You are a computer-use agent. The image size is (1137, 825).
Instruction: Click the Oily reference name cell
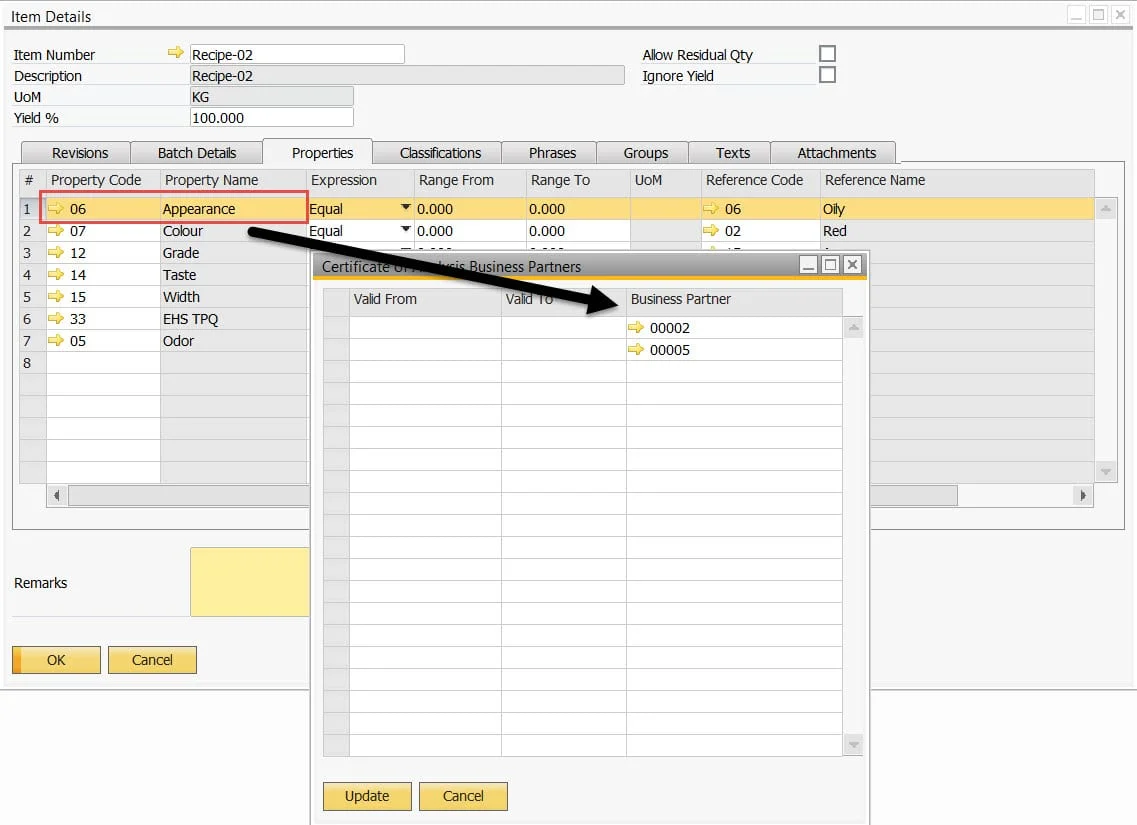(x=956, y=209)
